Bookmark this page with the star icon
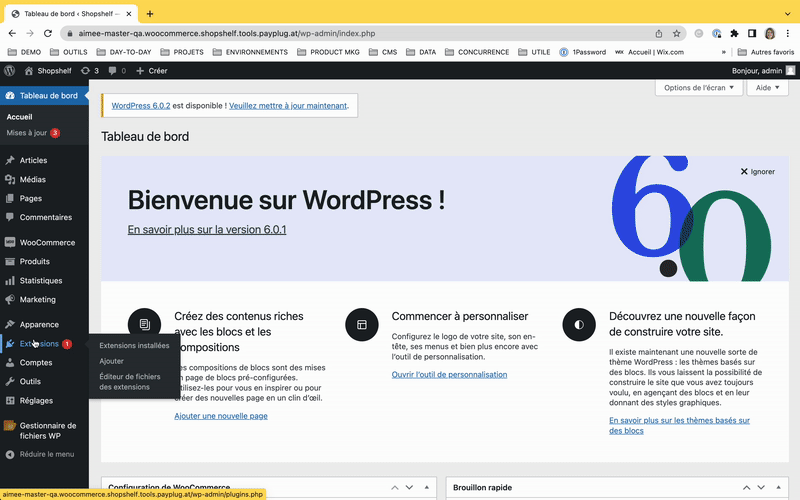This screenshot has height=500, width=800. tap(677, 34)
